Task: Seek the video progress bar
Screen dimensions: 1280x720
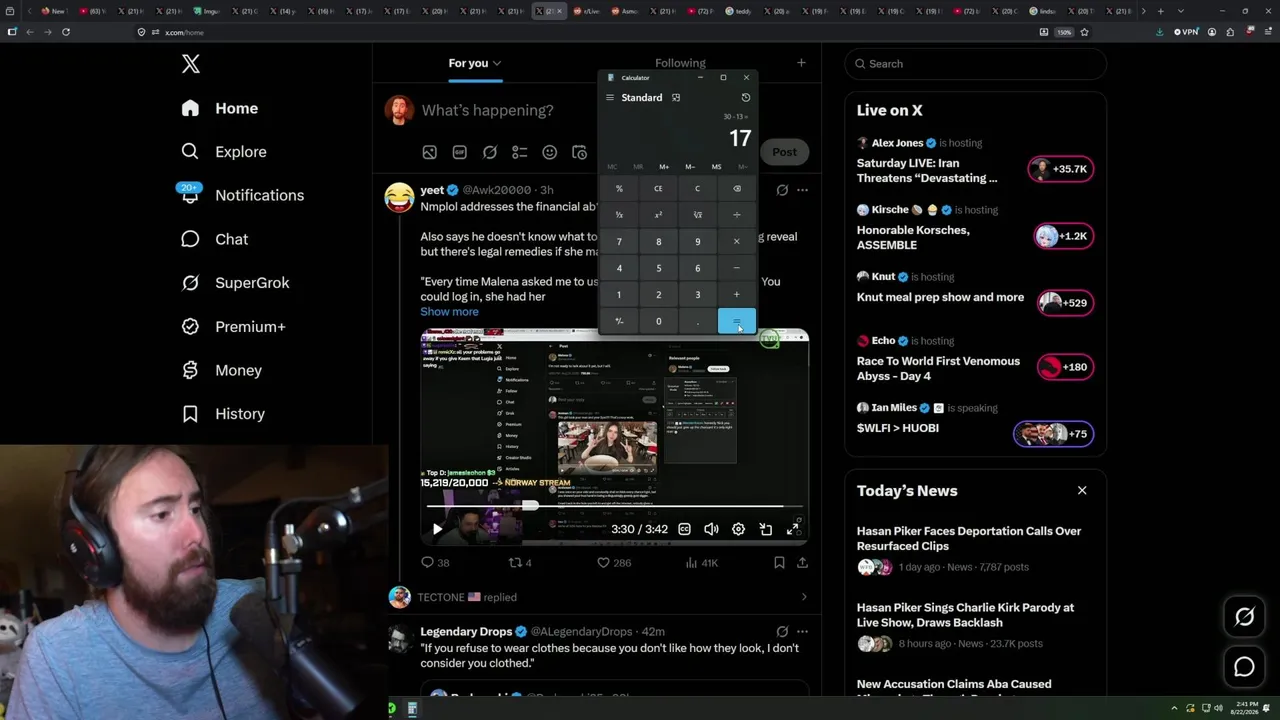Action: click(x=615, y=507)
